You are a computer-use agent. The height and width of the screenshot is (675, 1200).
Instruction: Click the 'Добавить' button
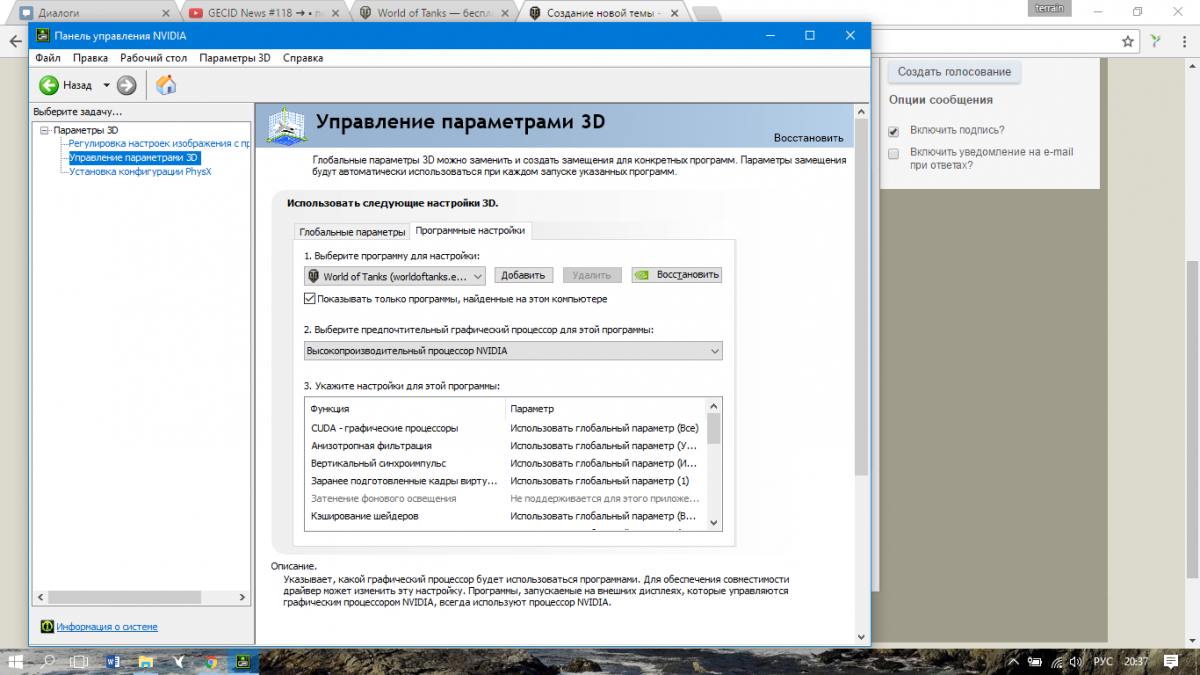[523, 276]
